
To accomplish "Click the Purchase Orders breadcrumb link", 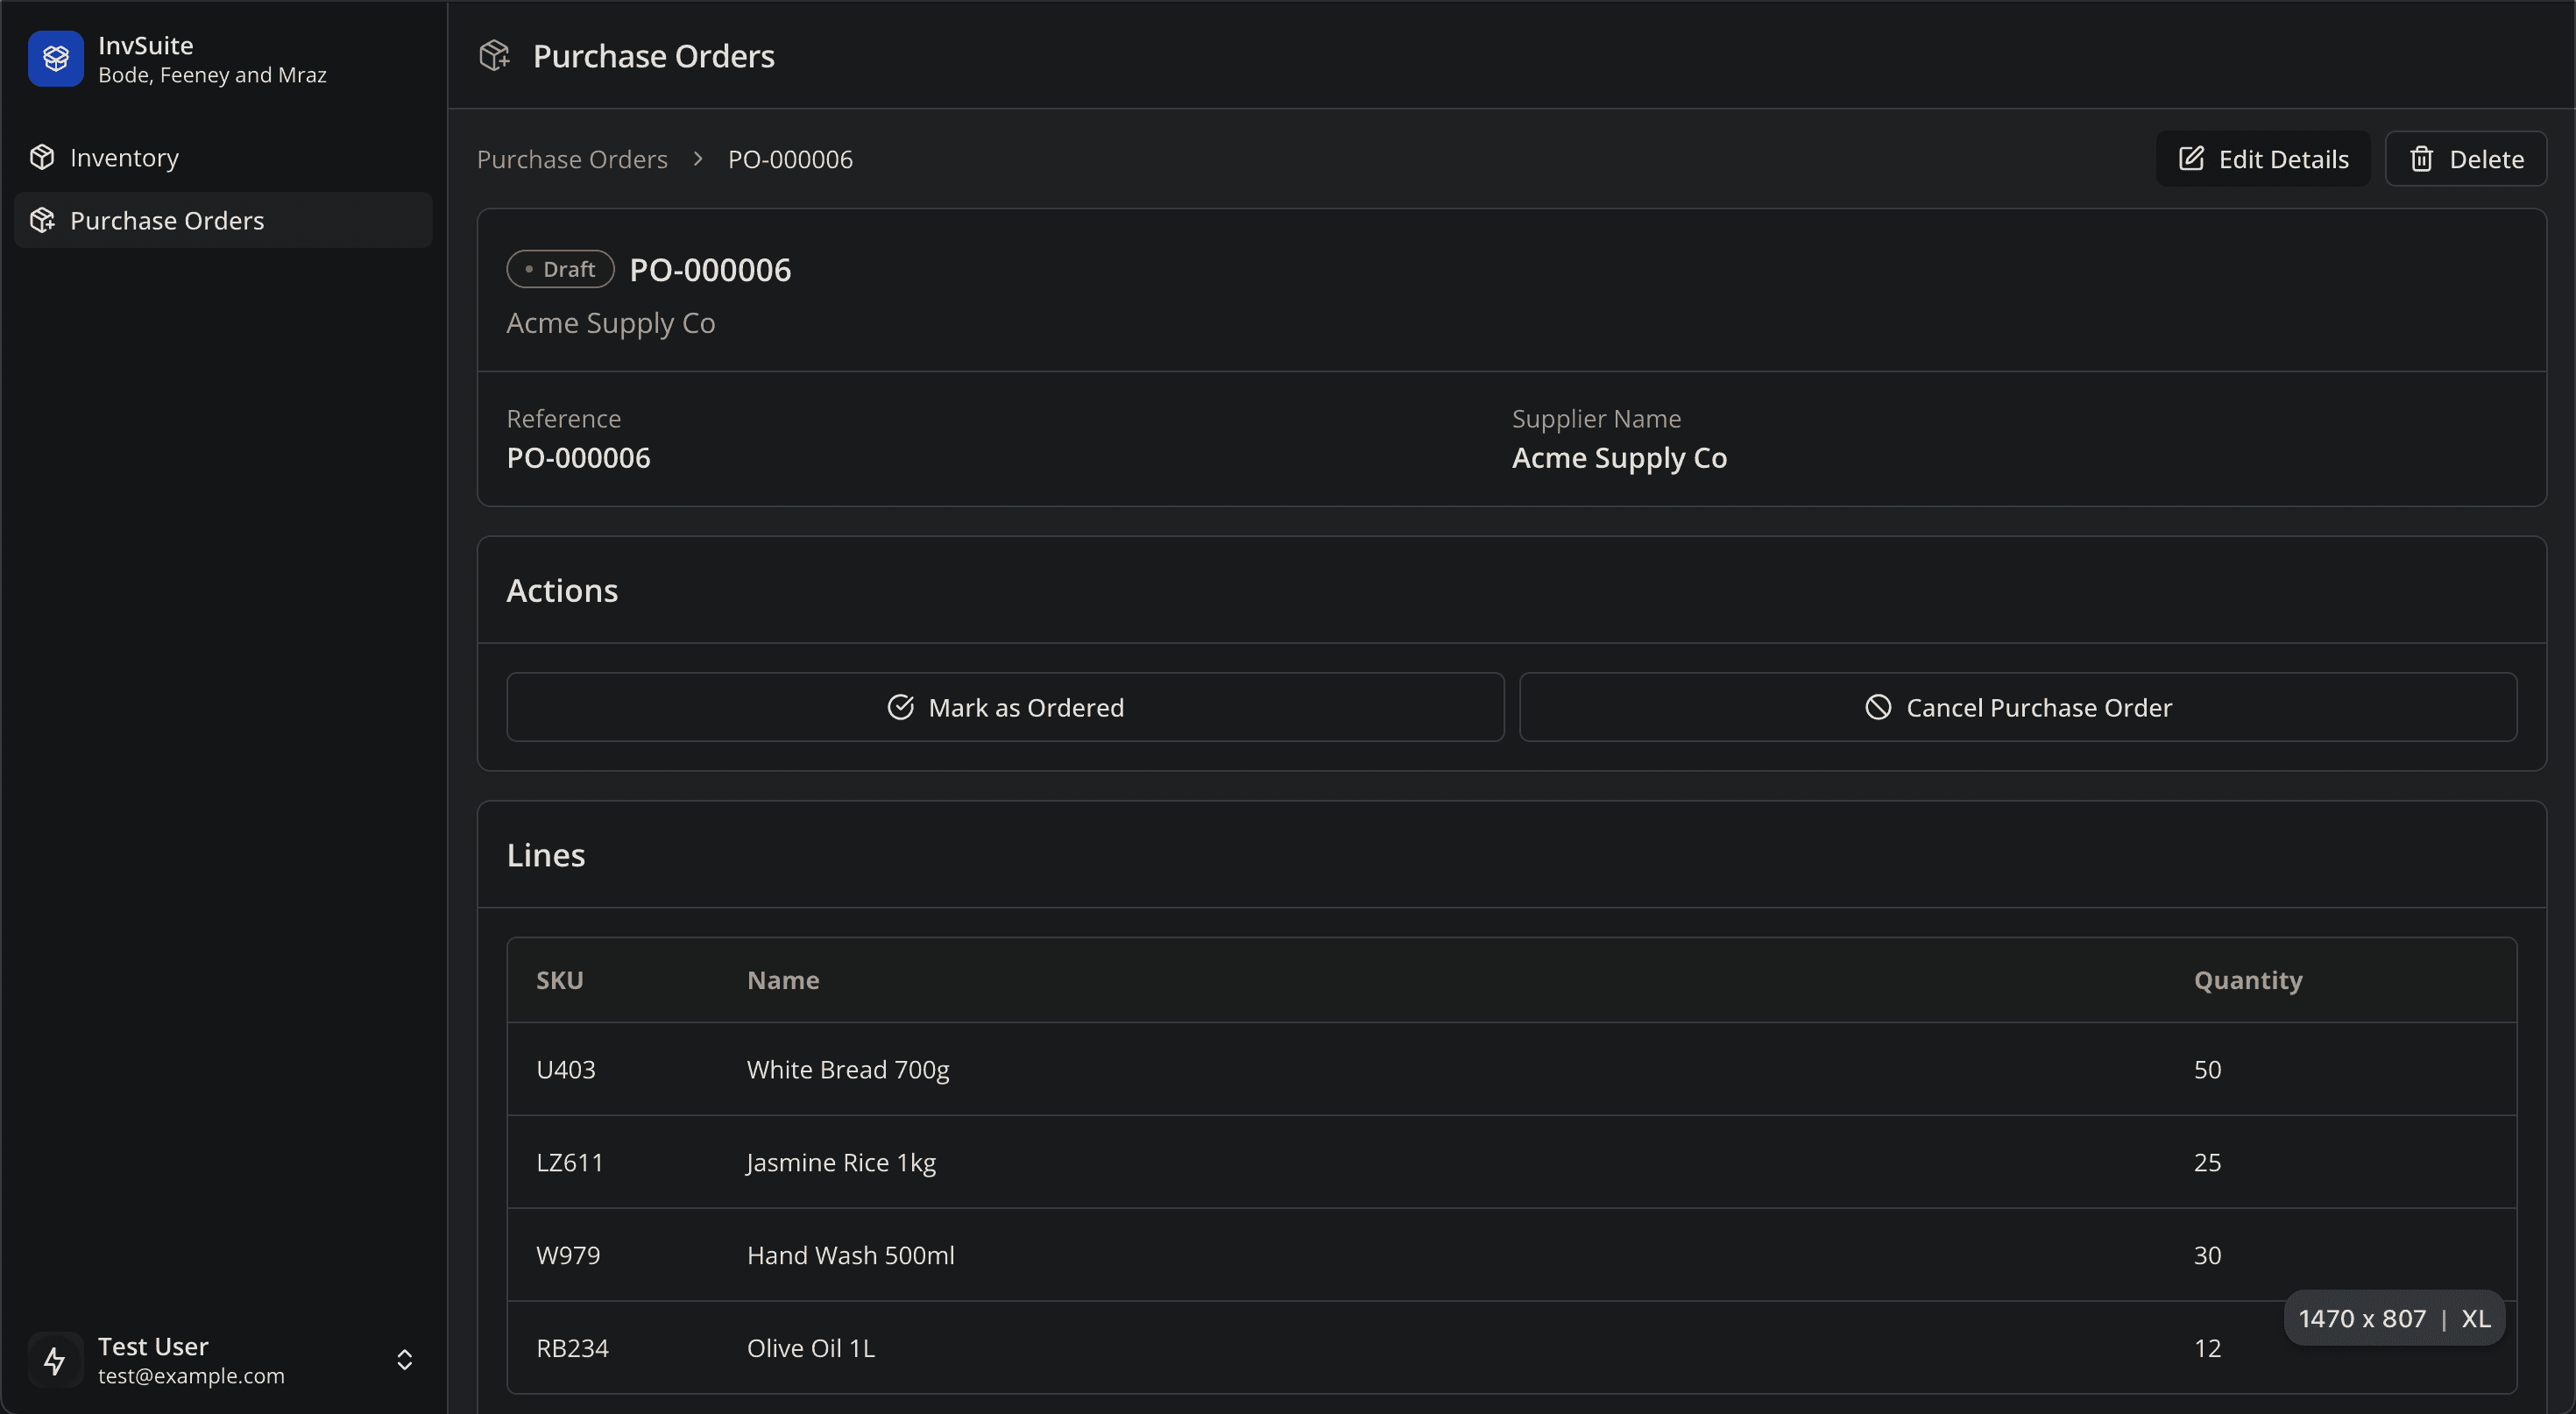I will pos(572,159).
